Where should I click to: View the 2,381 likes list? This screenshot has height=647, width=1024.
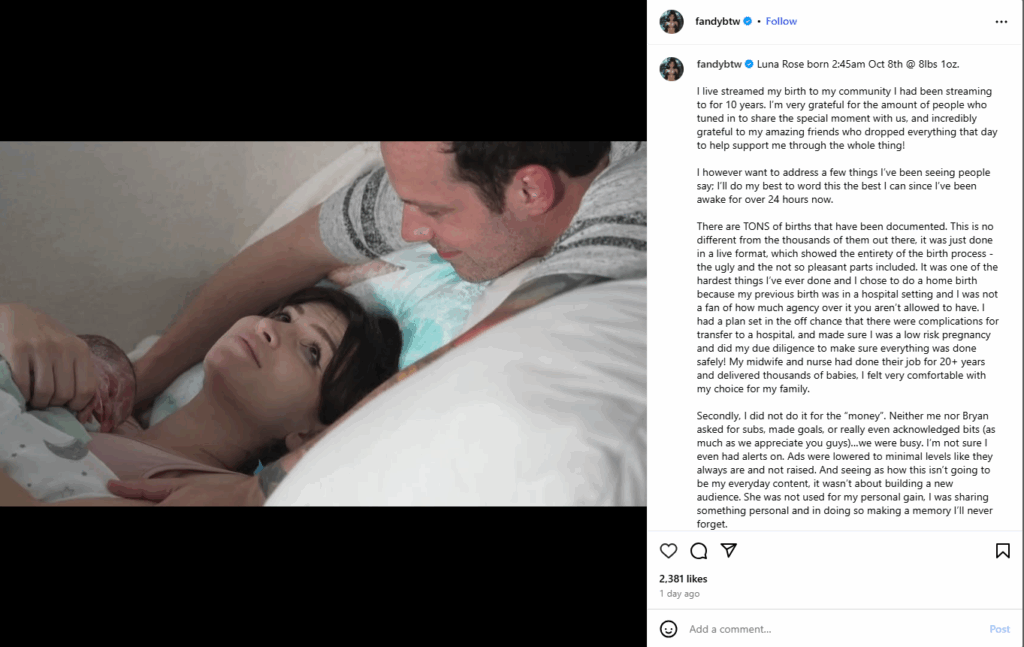(x=683, y=578)
